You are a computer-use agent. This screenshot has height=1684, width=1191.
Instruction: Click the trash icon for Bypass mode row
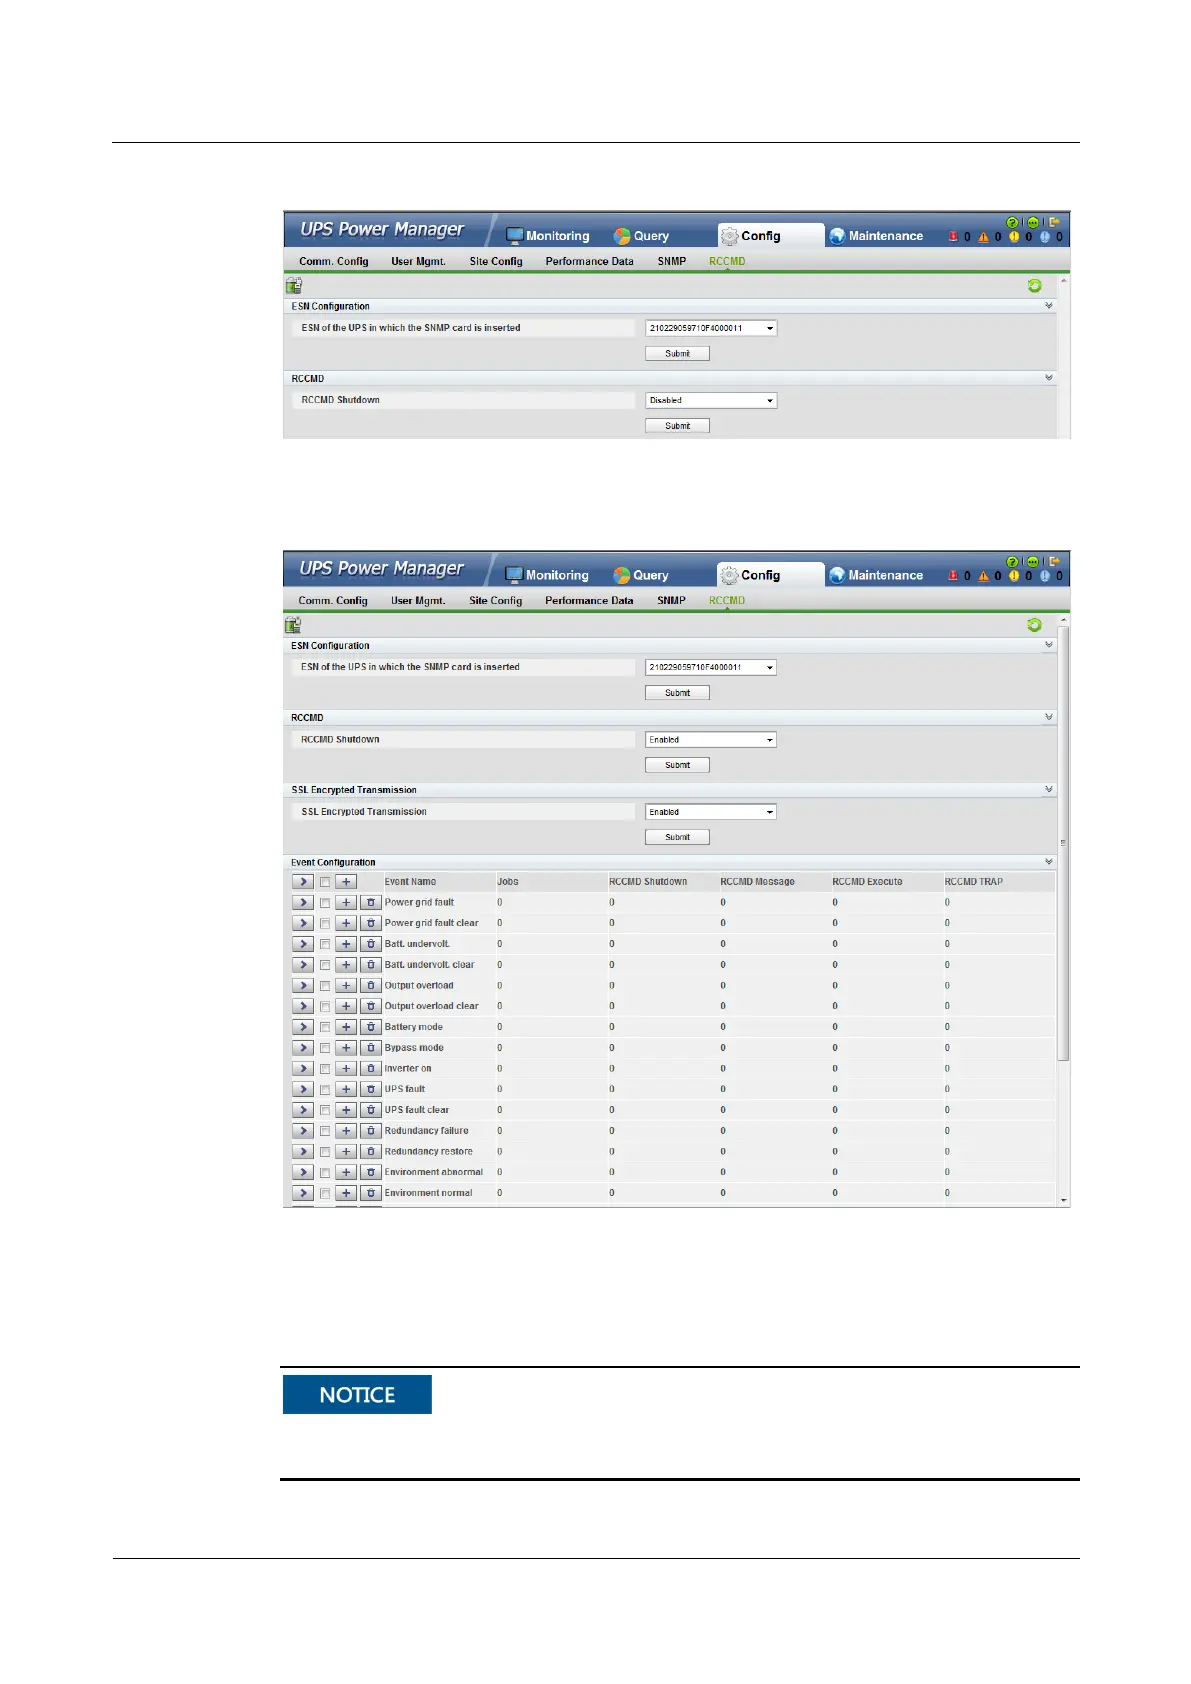[371, 1048]
